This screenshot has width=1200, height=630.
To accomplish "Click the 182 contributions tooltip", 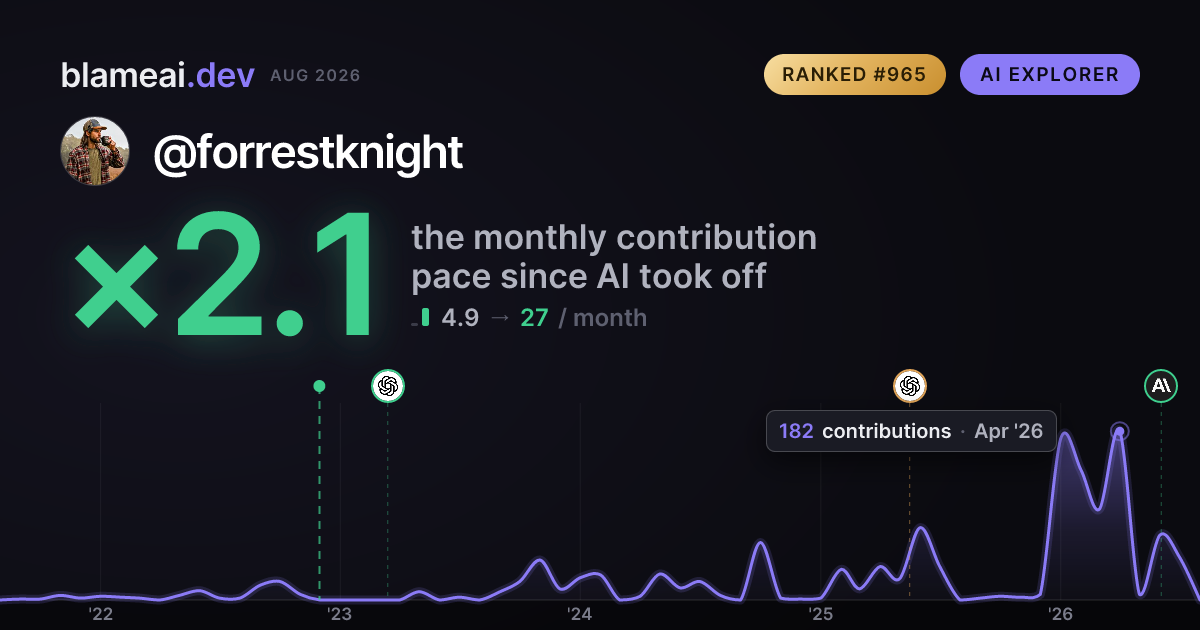I will [x=911, y=431].
